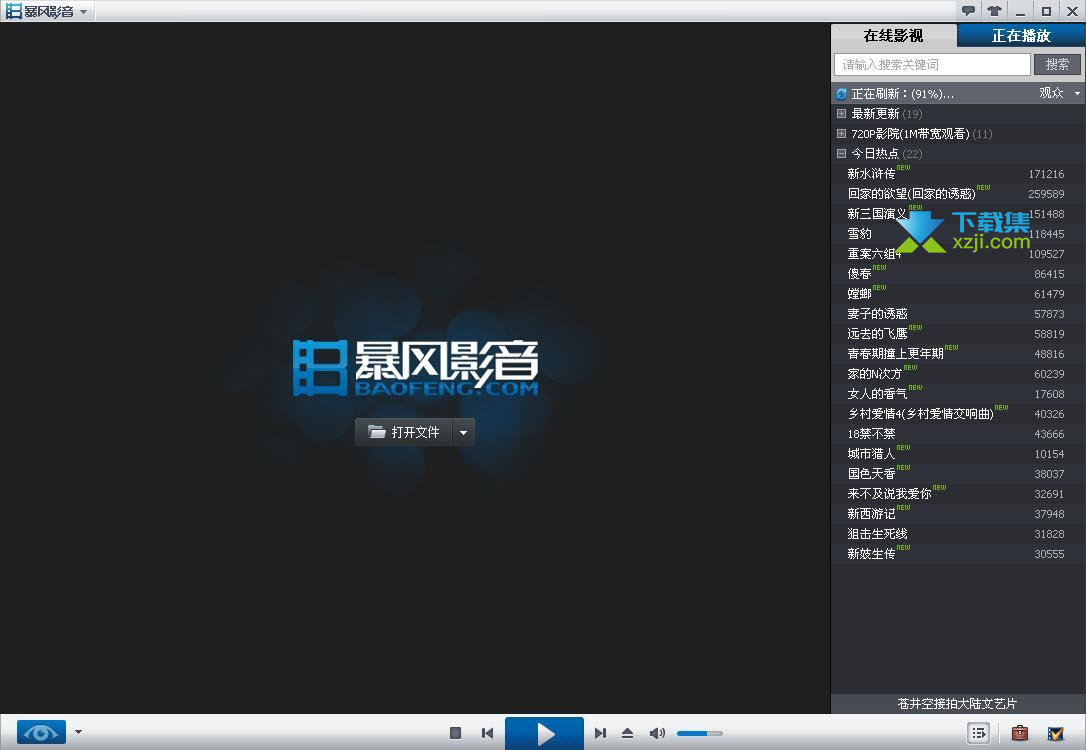Open the skin changer shirt icon

coord(995,10)
